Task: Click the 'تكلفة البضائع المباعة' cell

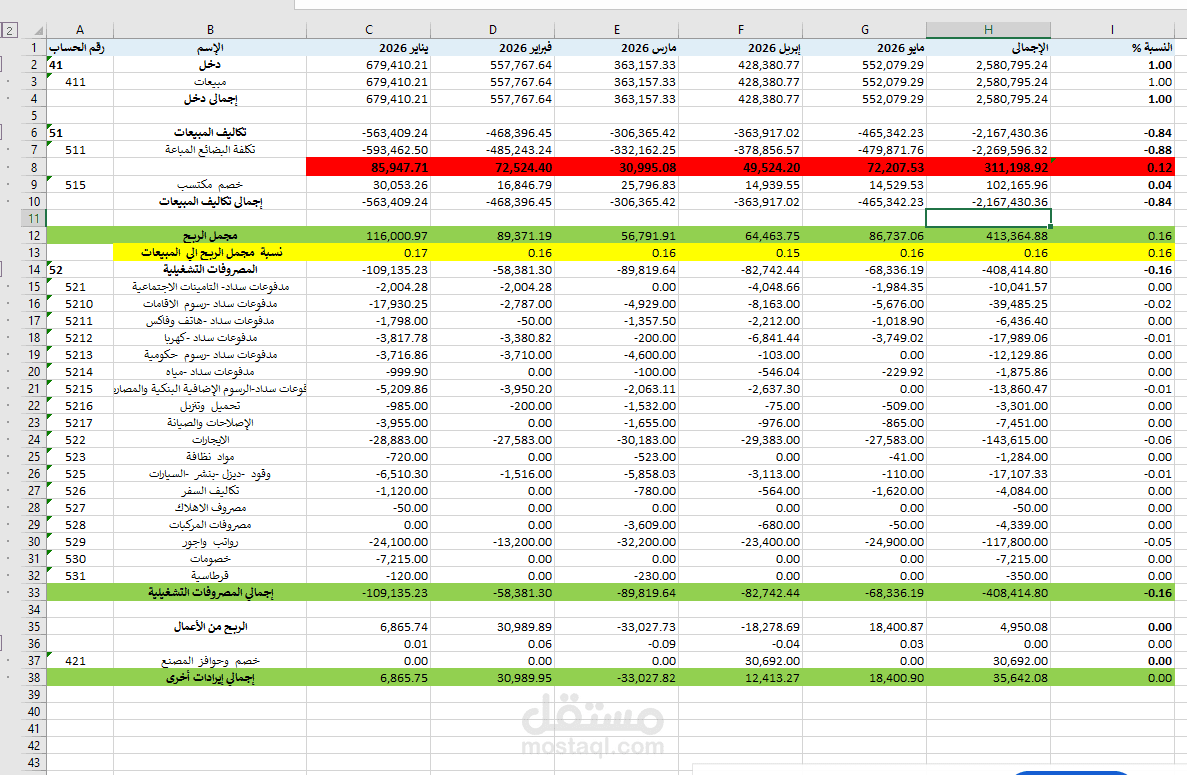Action: [210, 150]
